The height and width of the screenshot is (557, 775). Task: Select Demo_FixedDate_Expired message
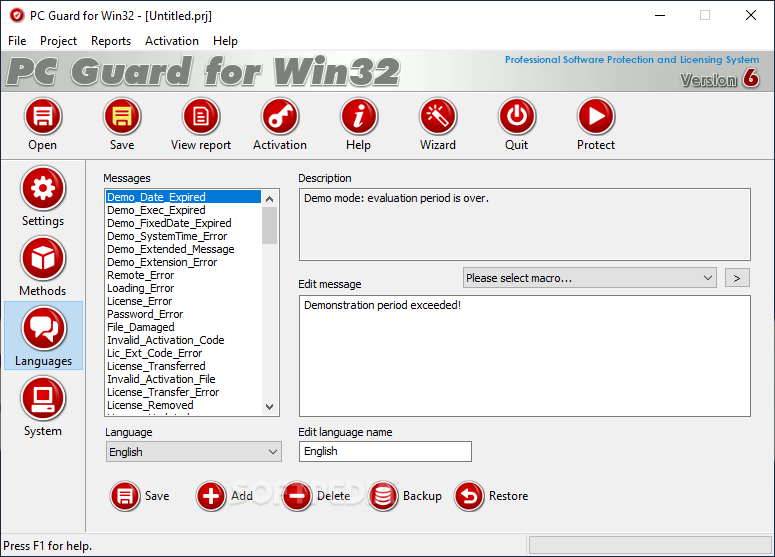183,223
